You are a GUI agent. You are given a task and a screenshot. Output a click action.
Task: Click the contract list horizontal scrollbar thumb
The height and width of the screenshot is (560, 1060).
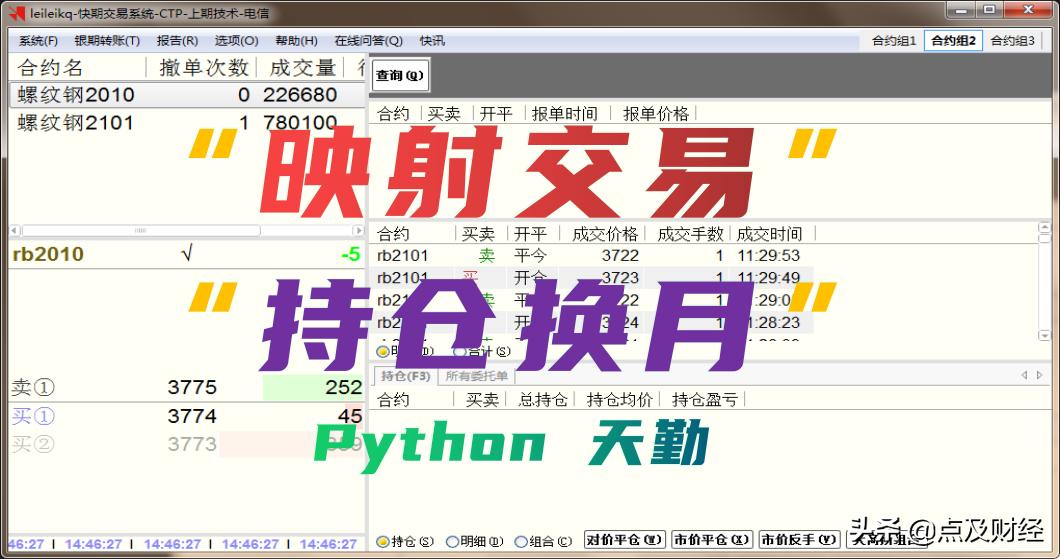coord(141,231)
